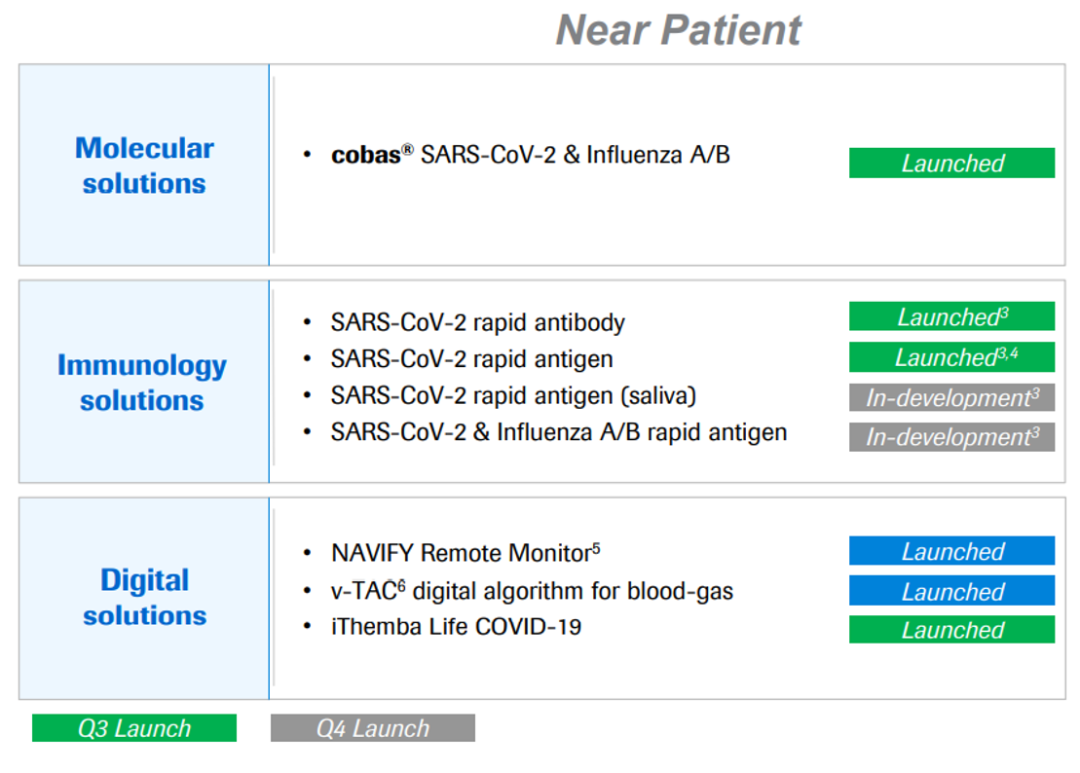Click green Launched badge for iThemba Life

[x=951, y=630]
